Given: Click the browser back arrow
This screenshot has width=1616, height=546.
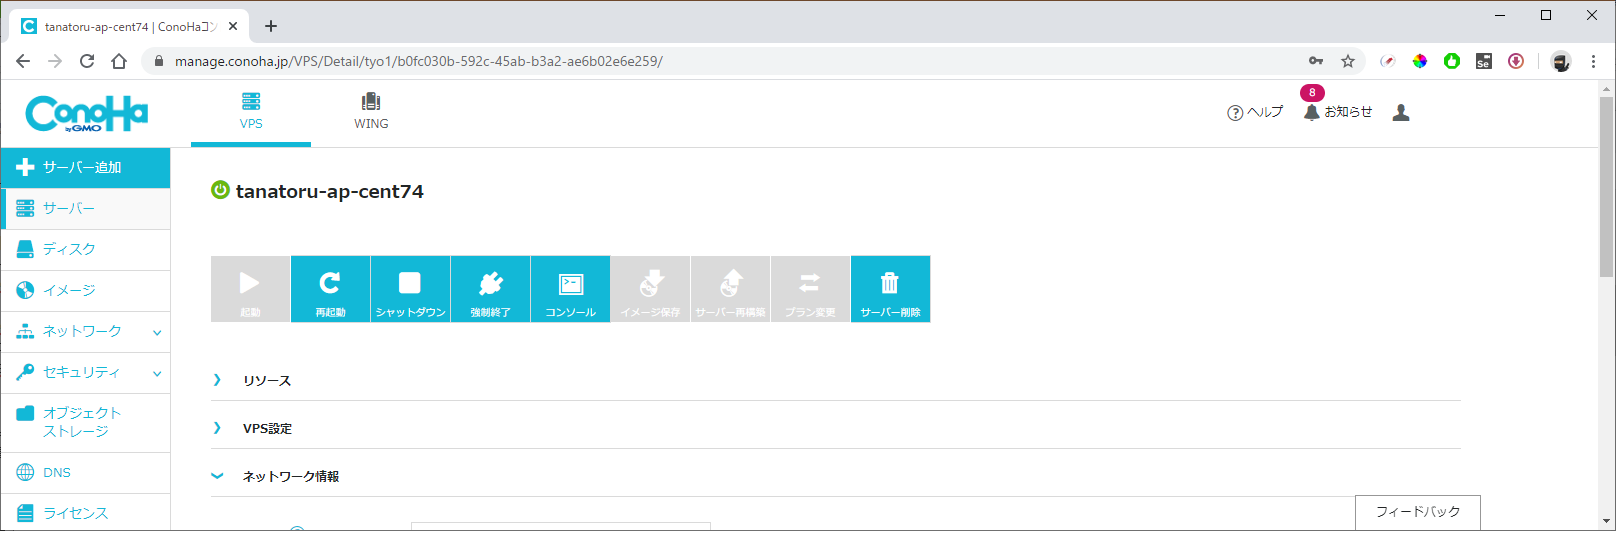Looking at the screenshot, I should click(23, 61).
